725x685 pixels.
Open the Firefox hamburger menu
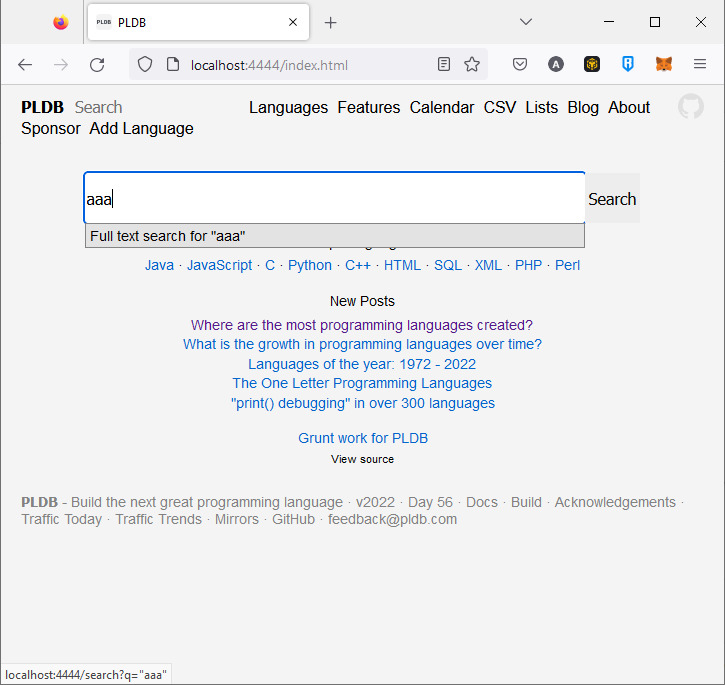(700, 64)
